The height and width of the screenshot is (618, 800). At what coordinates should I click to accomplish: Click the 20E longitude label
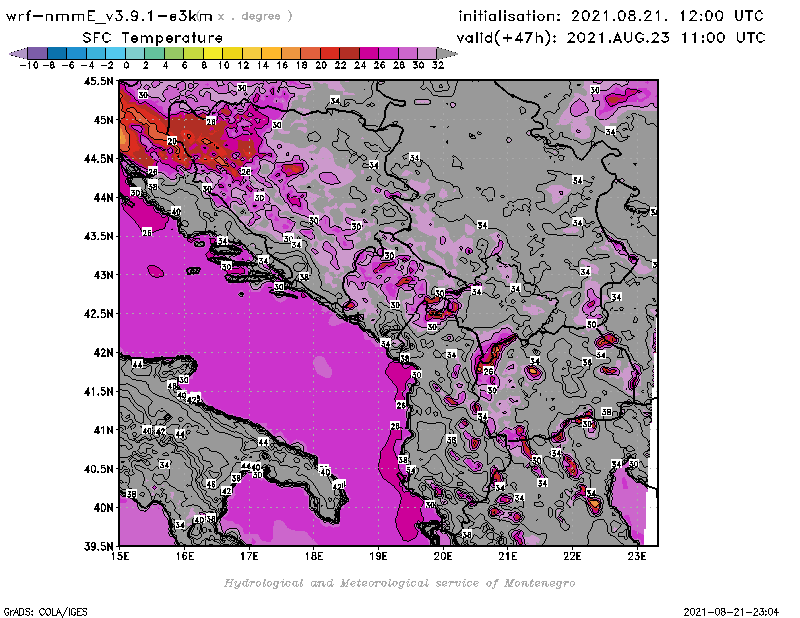pos(443,556)
